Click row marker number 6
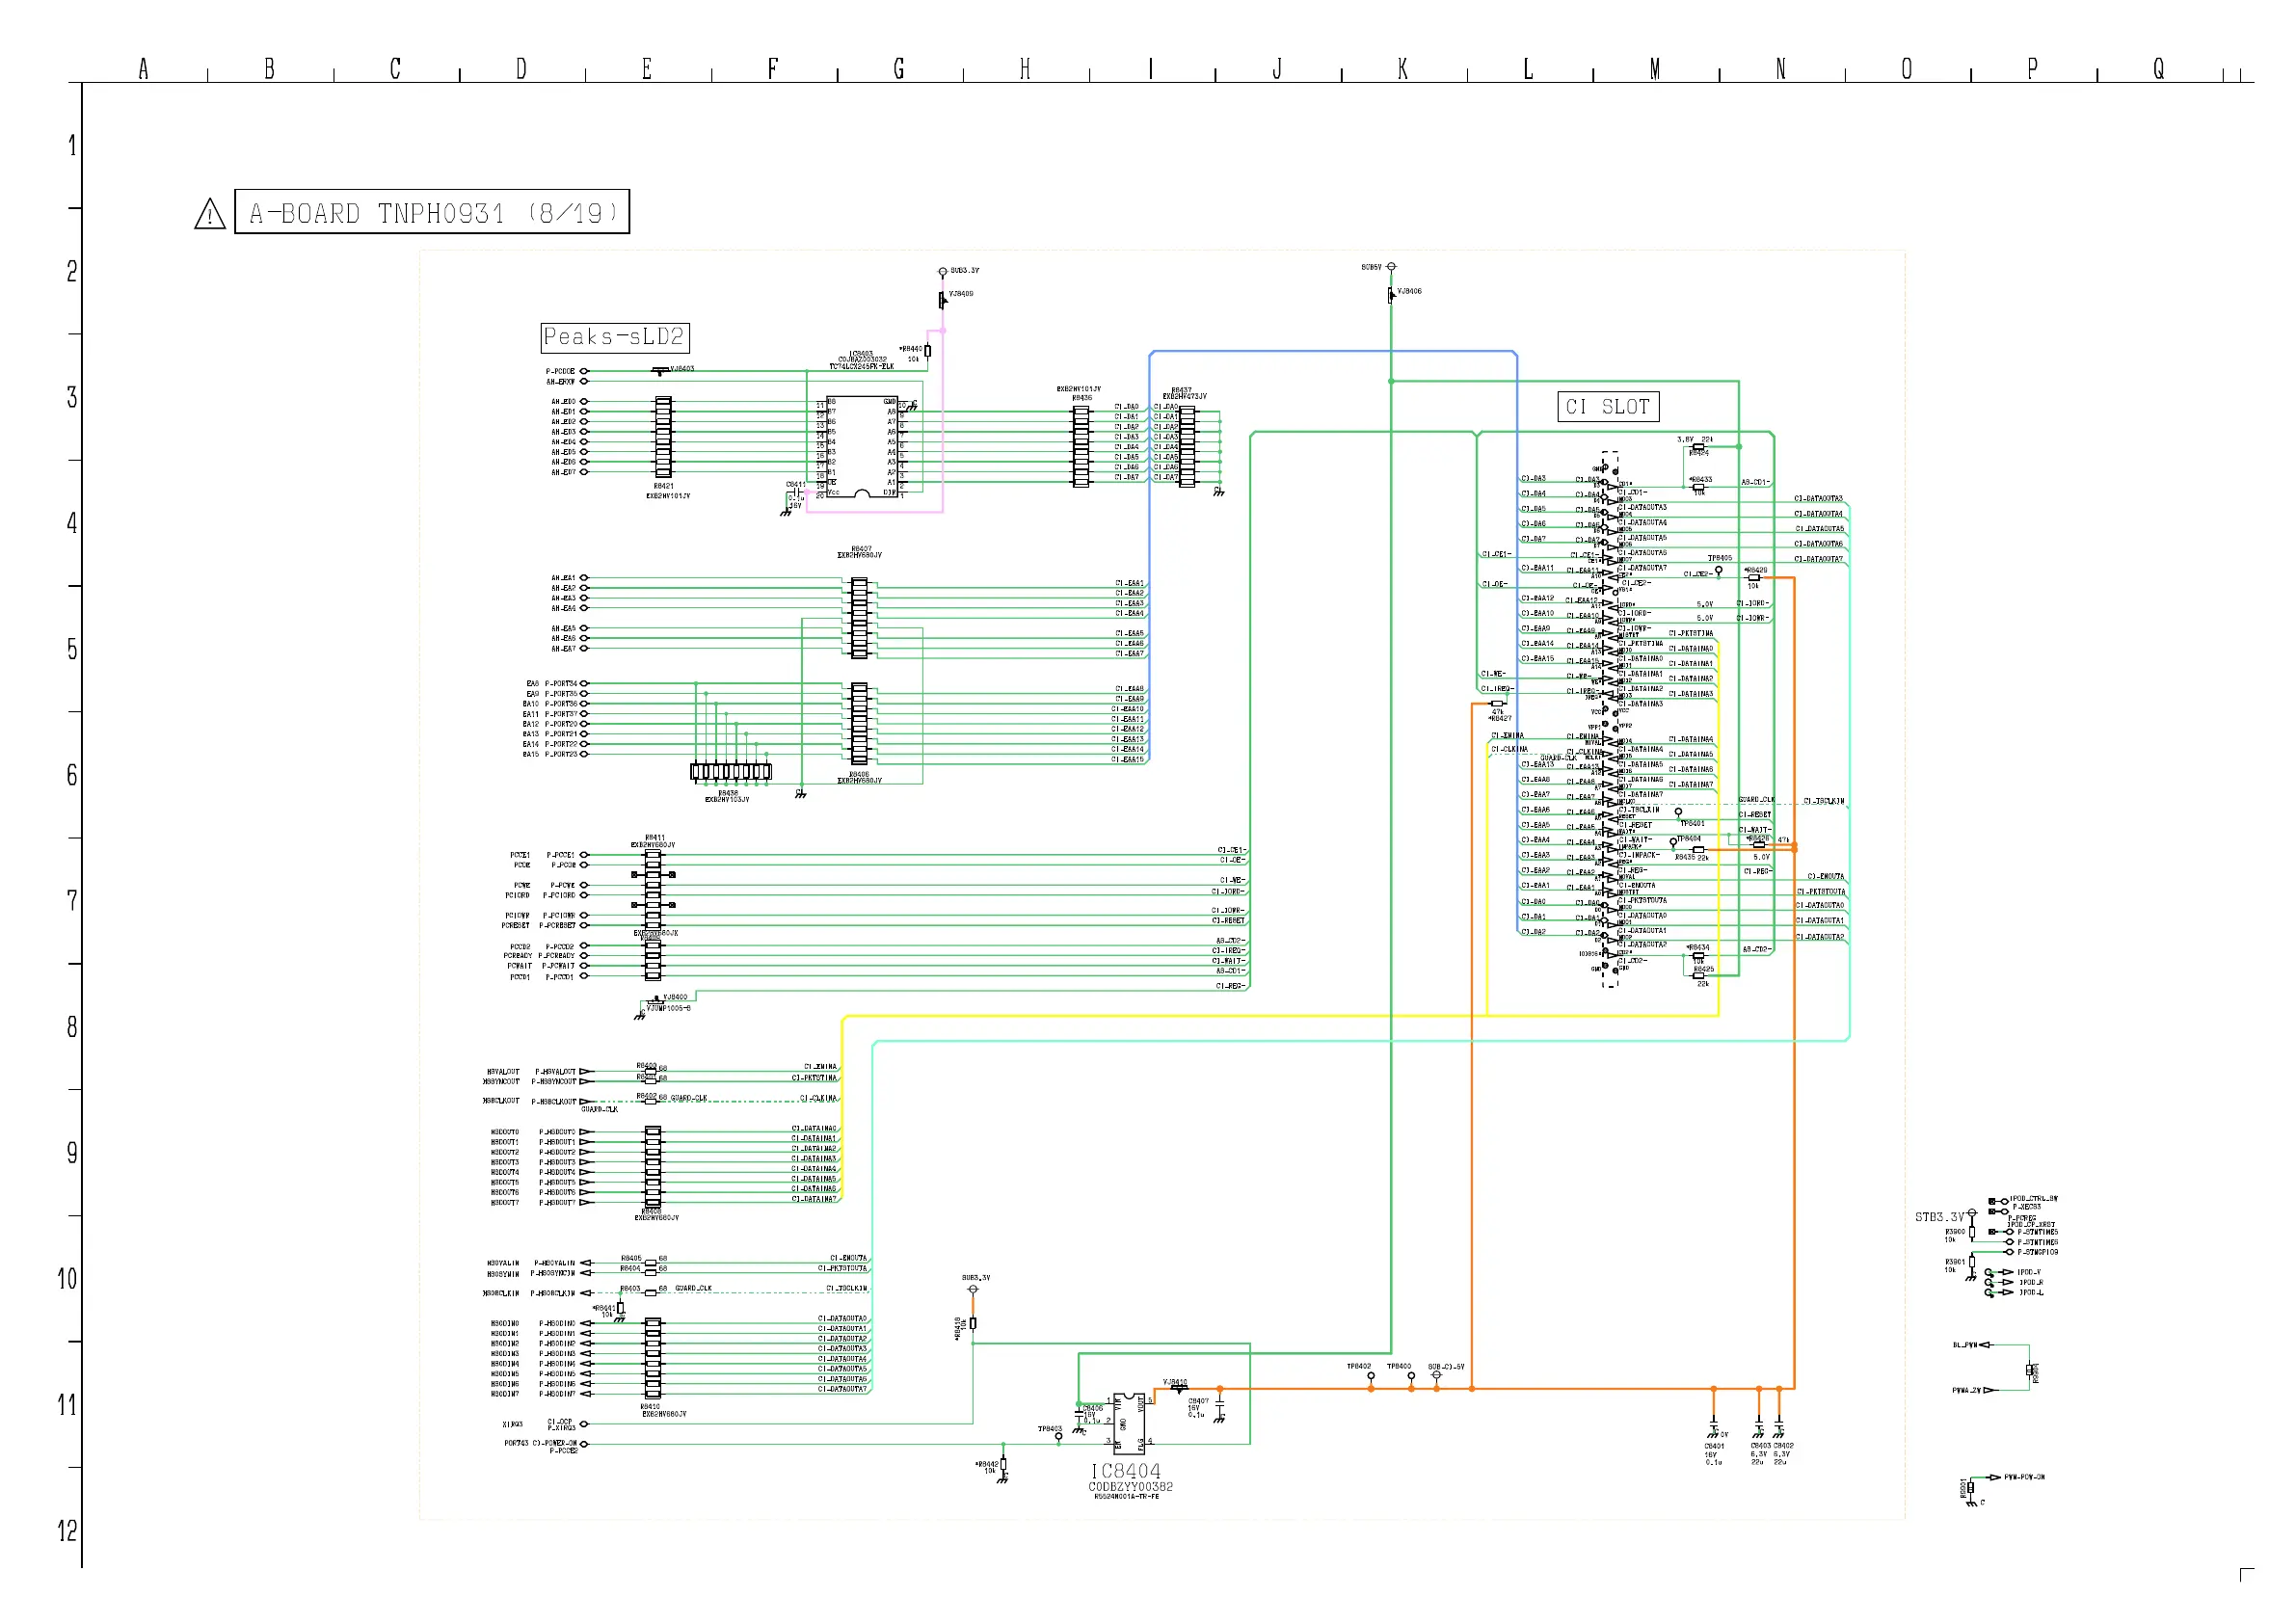 coord(71,775)
